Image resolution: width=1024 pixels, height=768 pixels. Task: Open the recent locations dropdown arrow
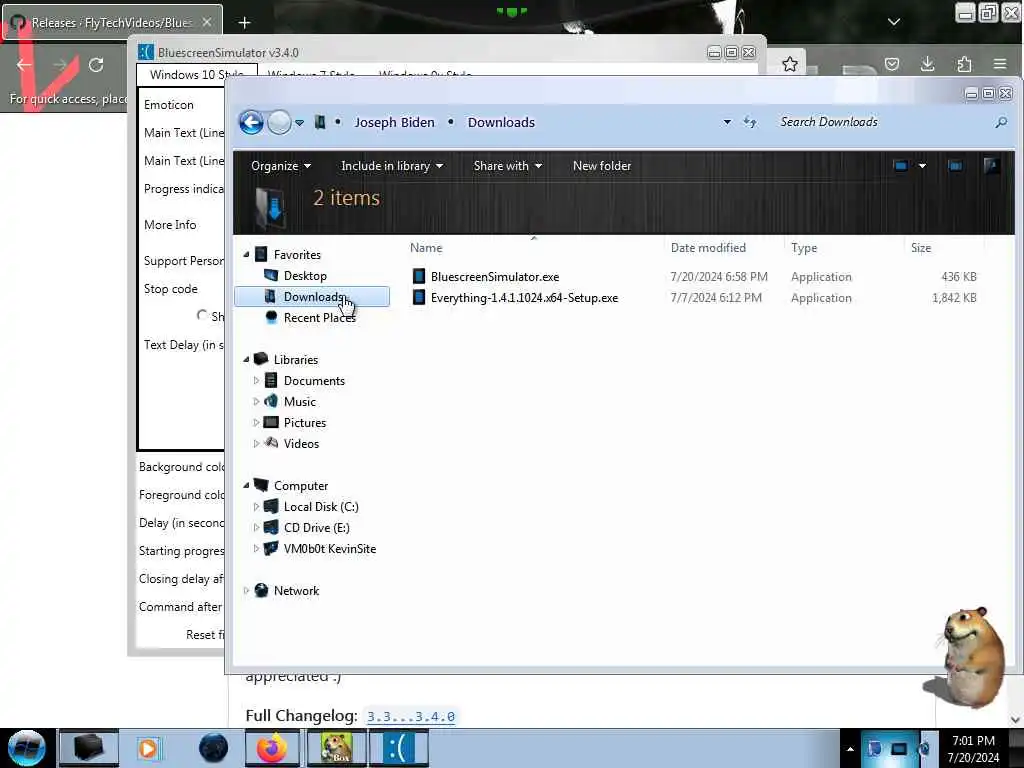point(299,123)
